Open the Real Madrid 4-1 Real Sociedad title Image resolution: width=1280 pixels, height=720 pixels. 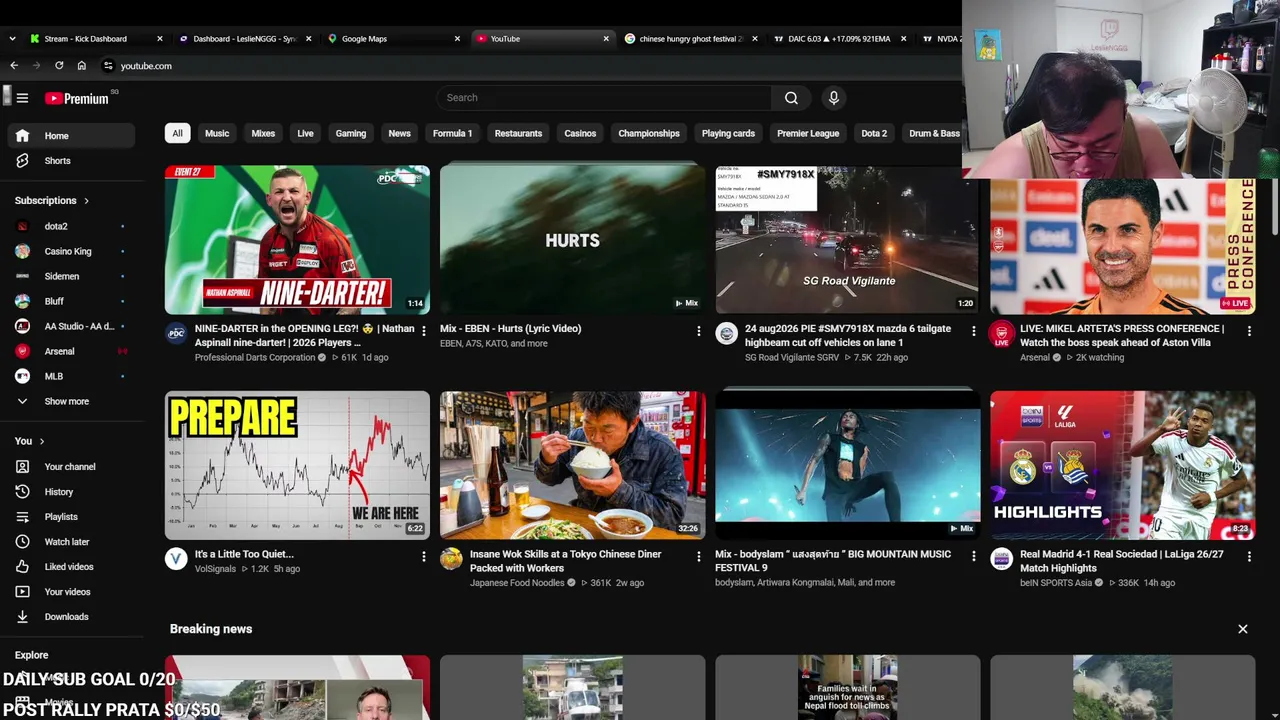pyautogui.click(x=1122, y=561)
